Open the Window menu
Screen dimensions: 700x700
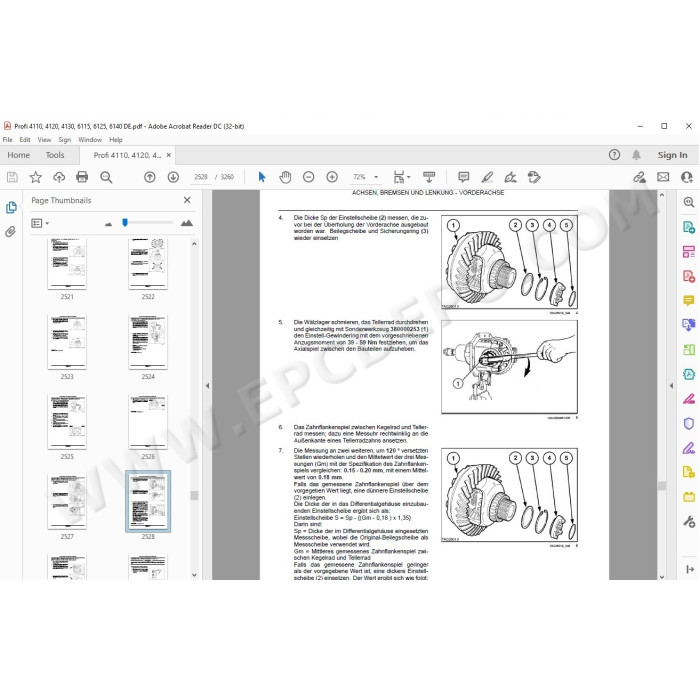click(x=90, y=140)
